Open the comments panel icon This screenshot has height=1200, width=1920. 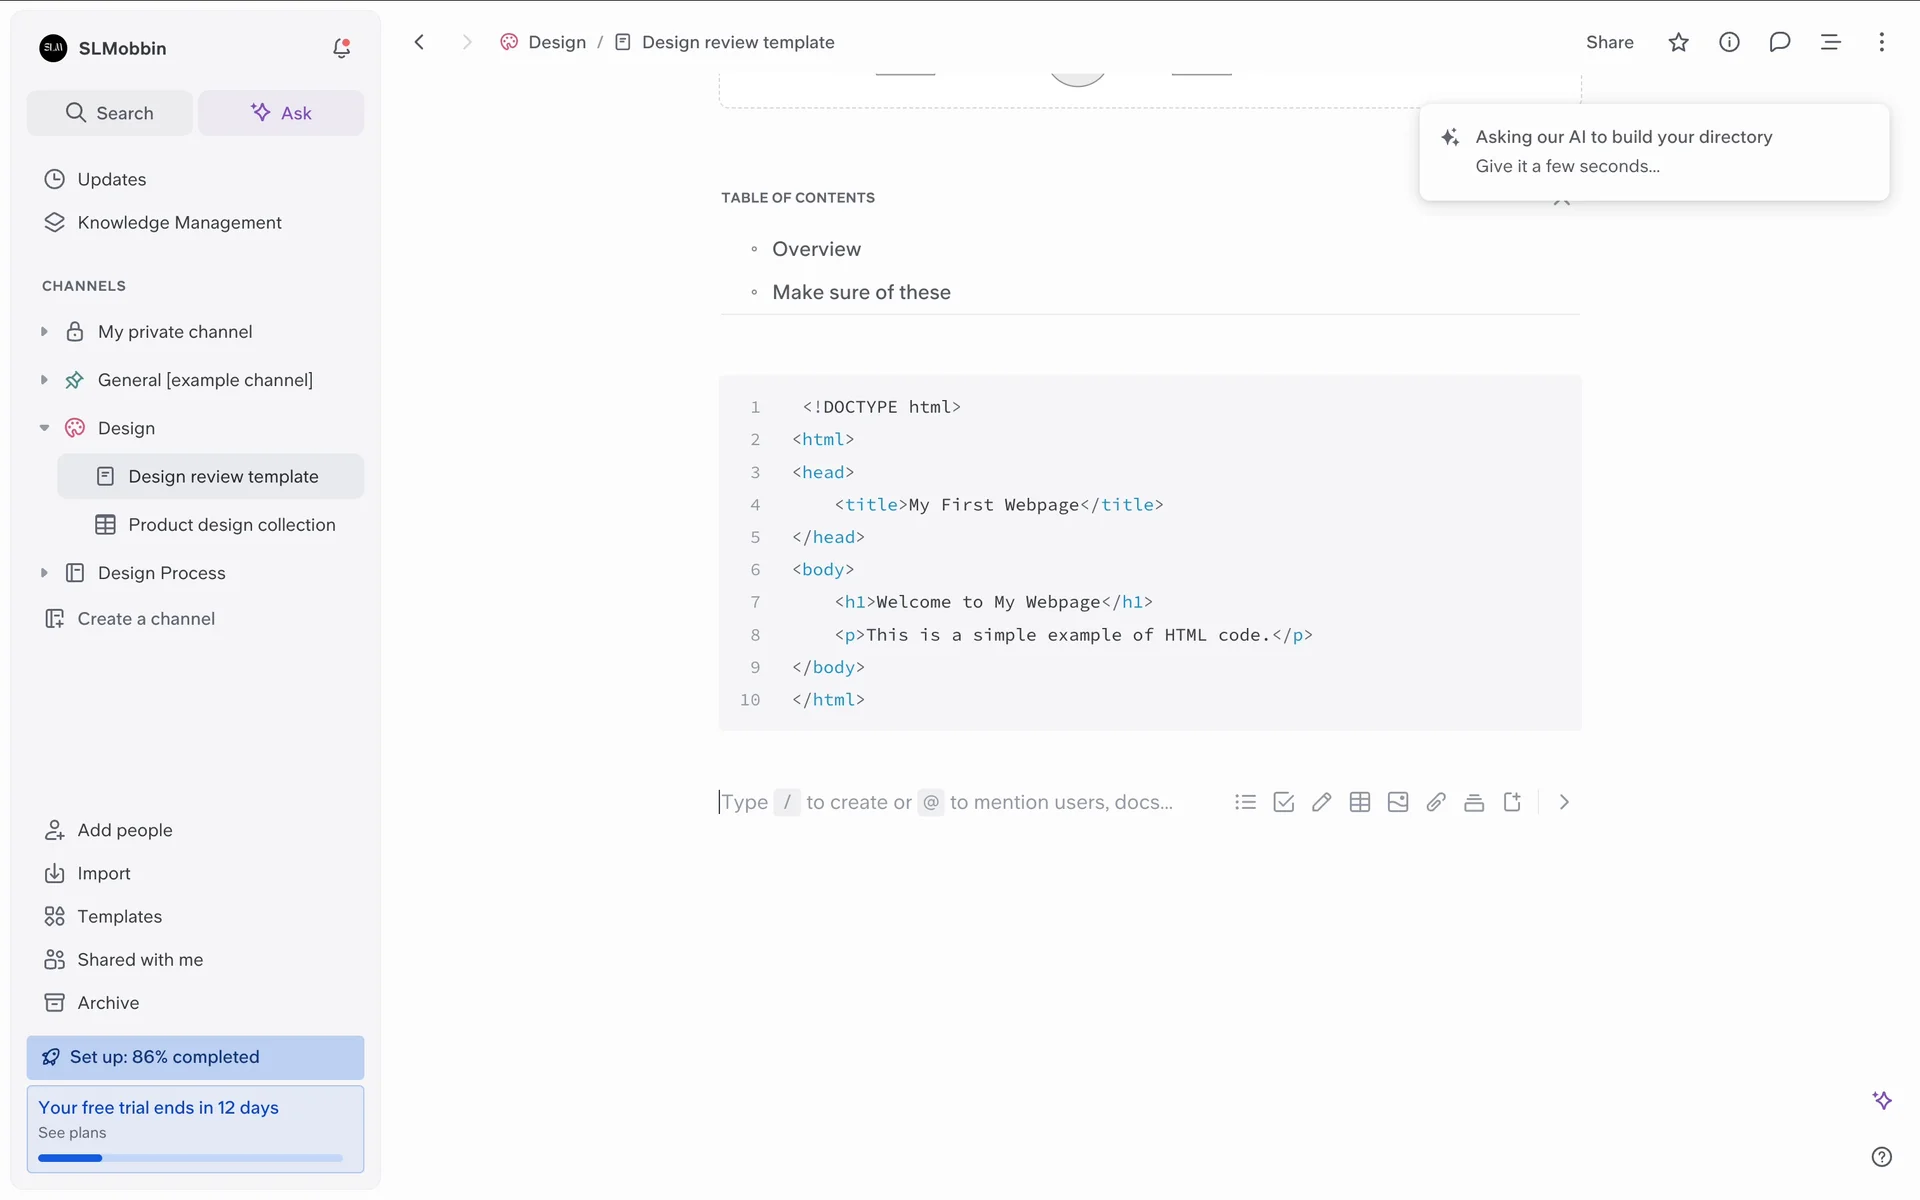click(1779, 42)
